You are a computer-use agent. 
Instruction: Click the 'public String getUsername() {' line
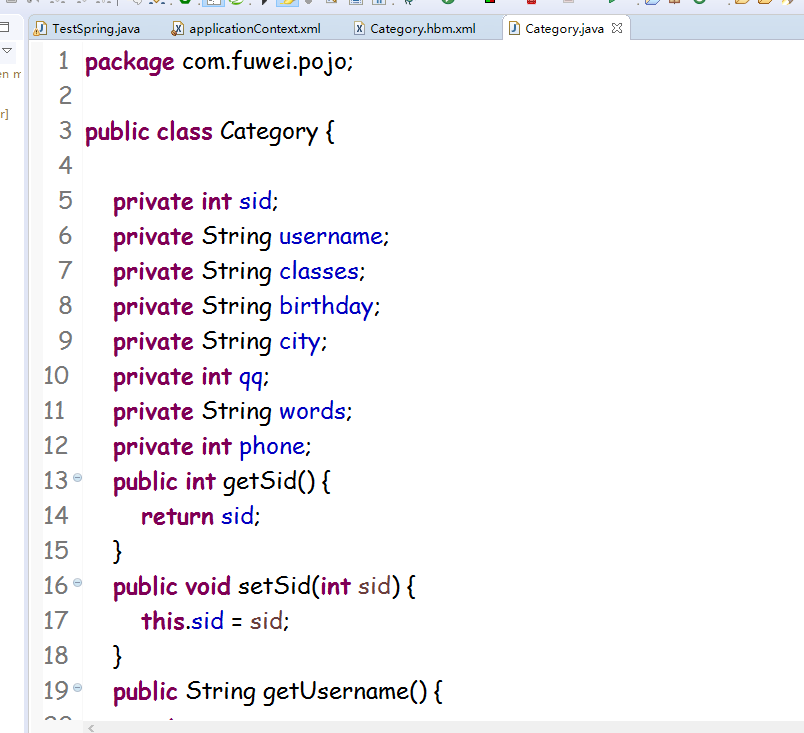pos(277,691)
